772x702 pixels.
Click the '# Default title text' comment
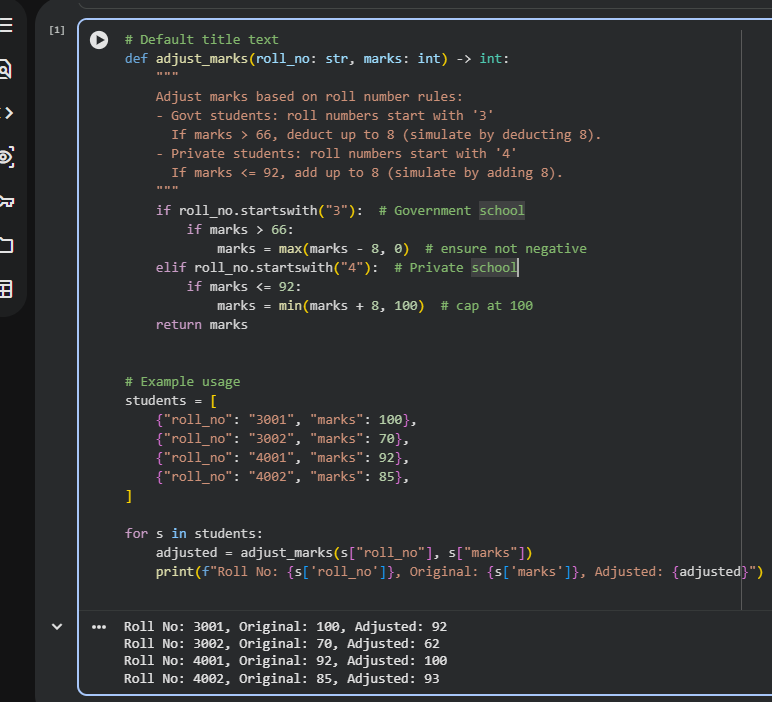[x=202, y=39]
